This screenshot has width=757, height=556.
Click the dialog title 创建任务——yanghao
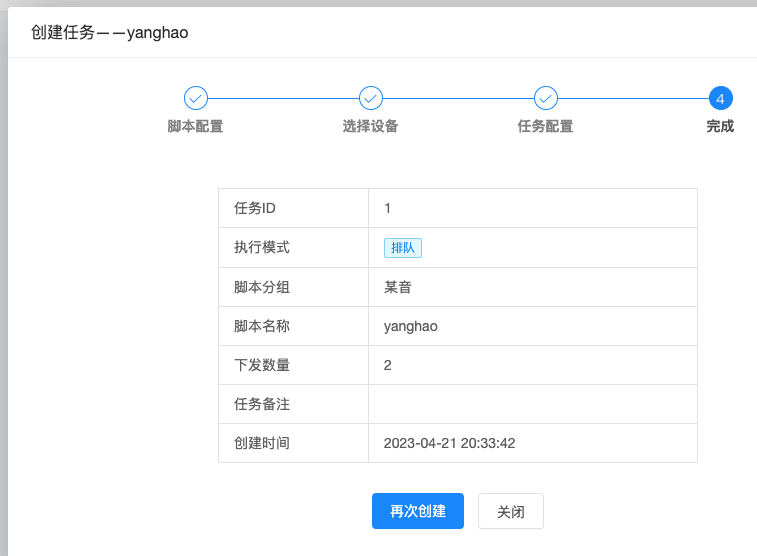coord(110,33)
